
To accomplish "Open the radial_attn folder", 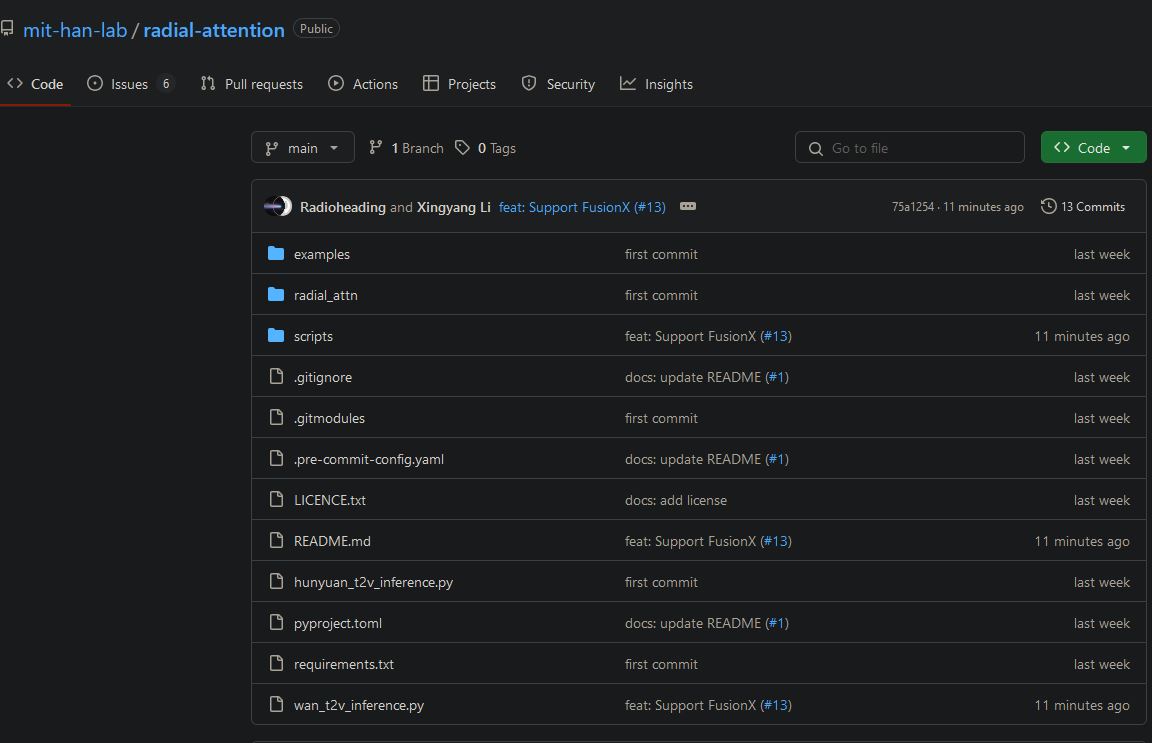I will (x=325, y=295).
